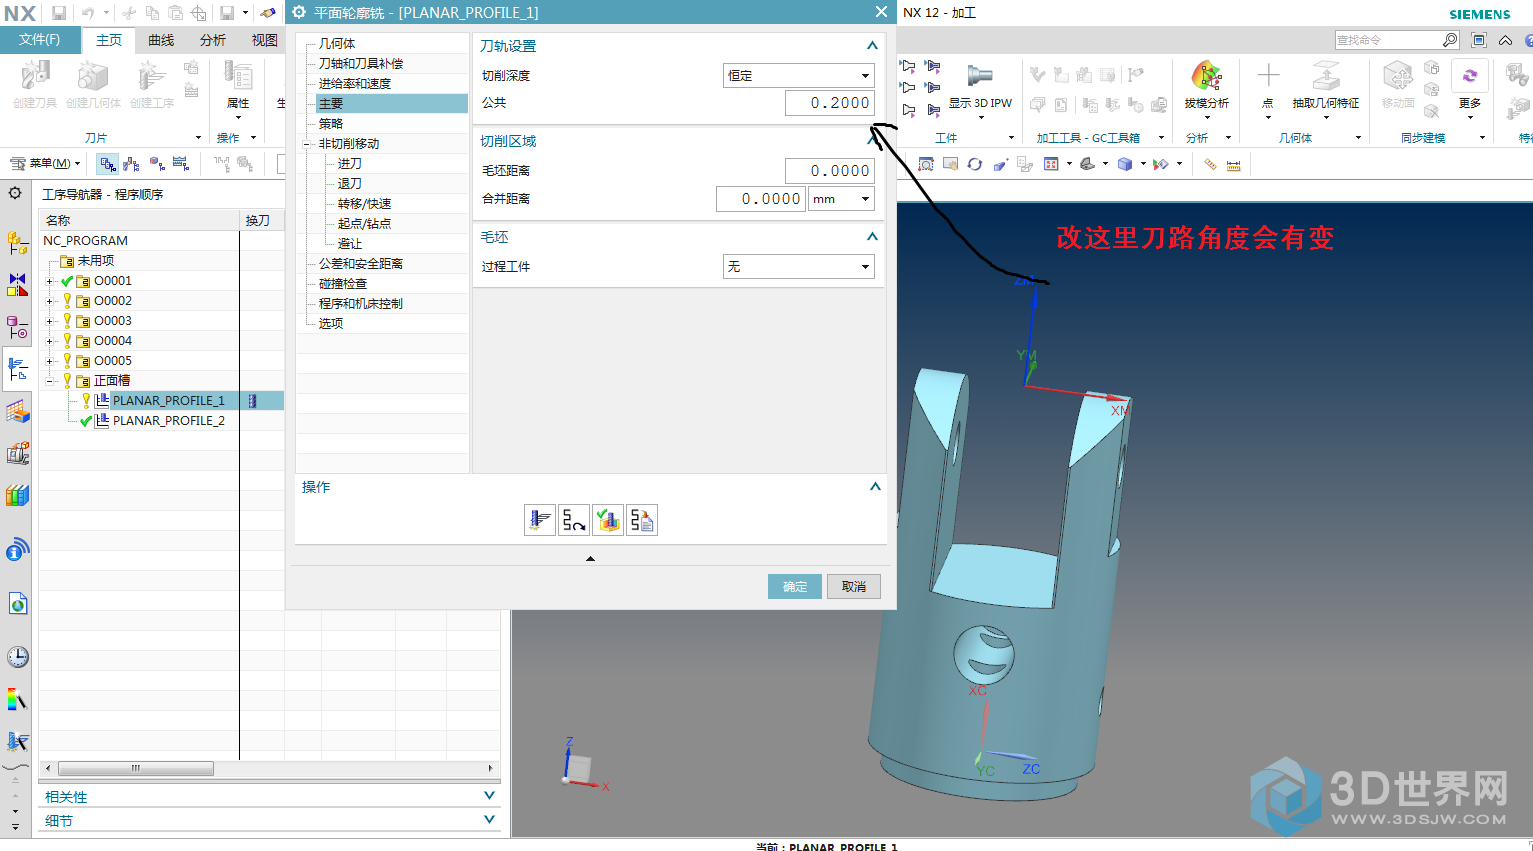
Task: Collapse the 非切削移动 tree node
Action: coord(307,144)
